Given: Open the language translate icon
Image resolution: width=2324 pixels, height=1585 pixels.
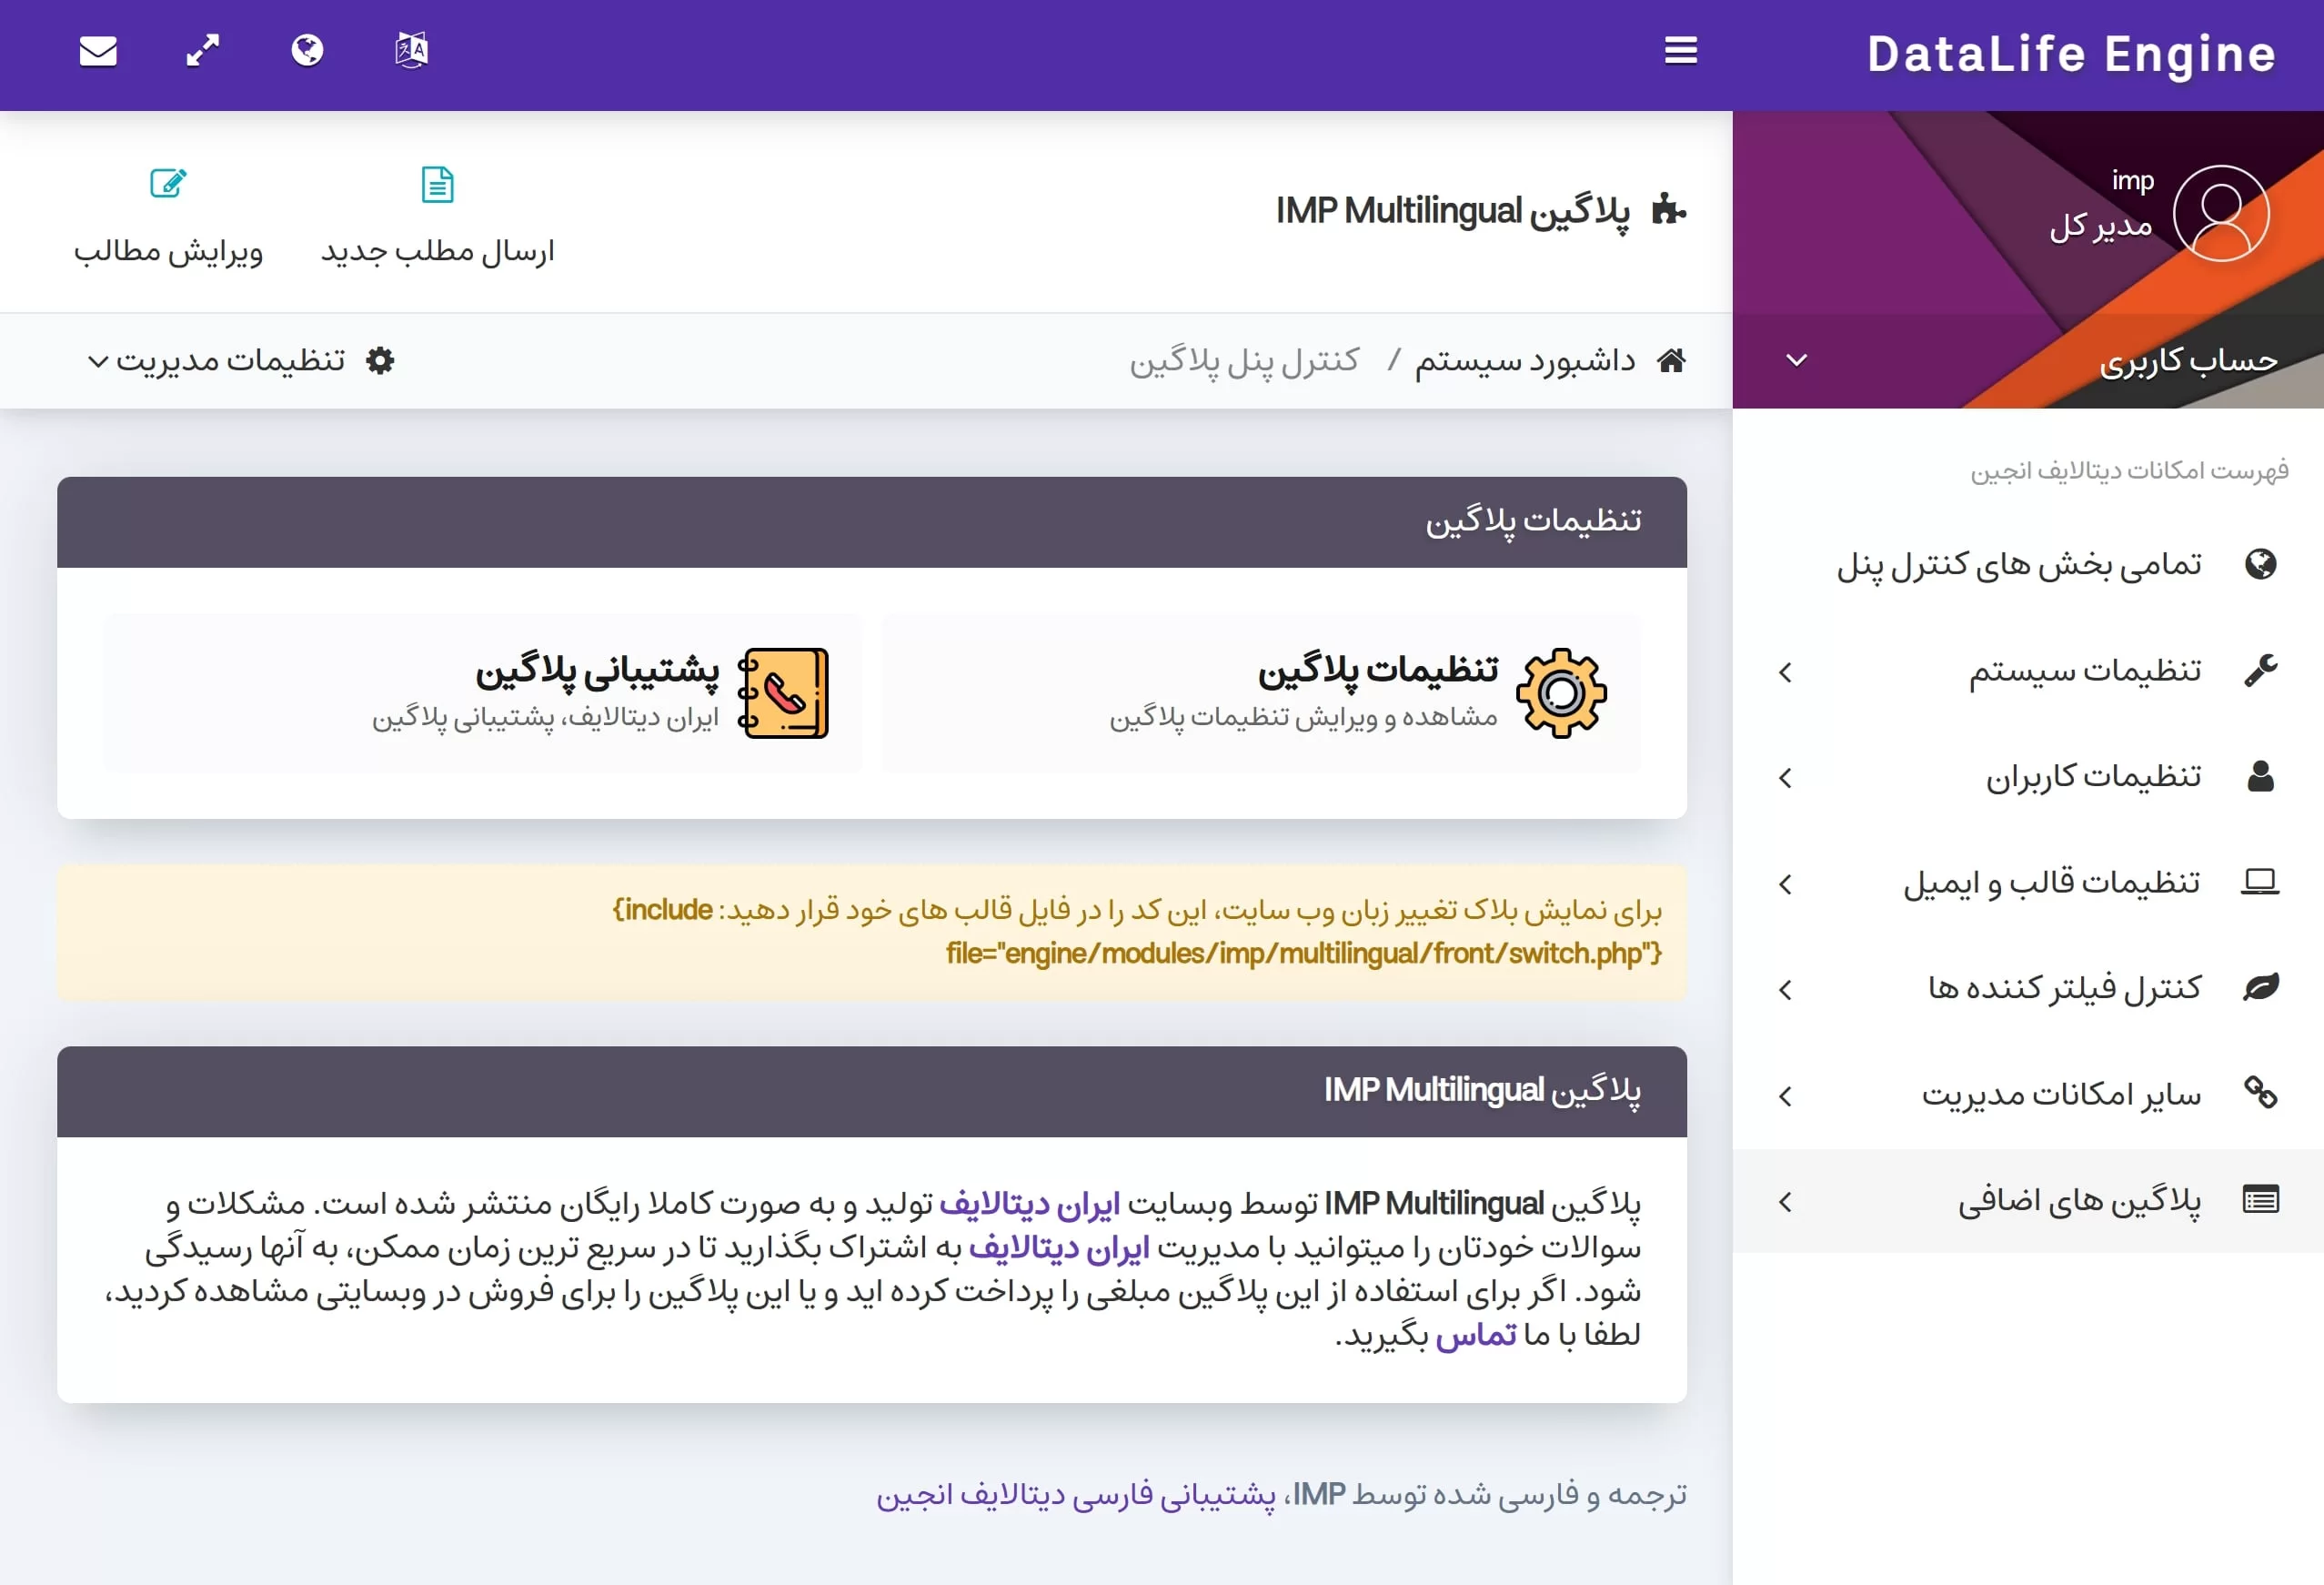Looking at the screenshot, I should 411,50.
